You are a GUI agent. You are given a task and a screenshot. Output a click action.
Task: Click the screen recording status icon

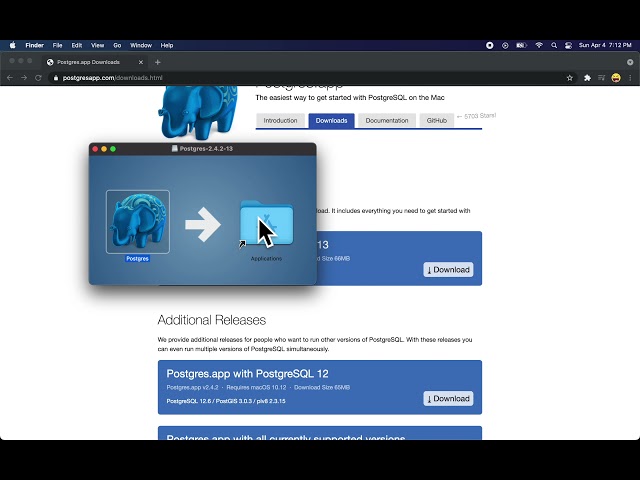coord(490,45)
